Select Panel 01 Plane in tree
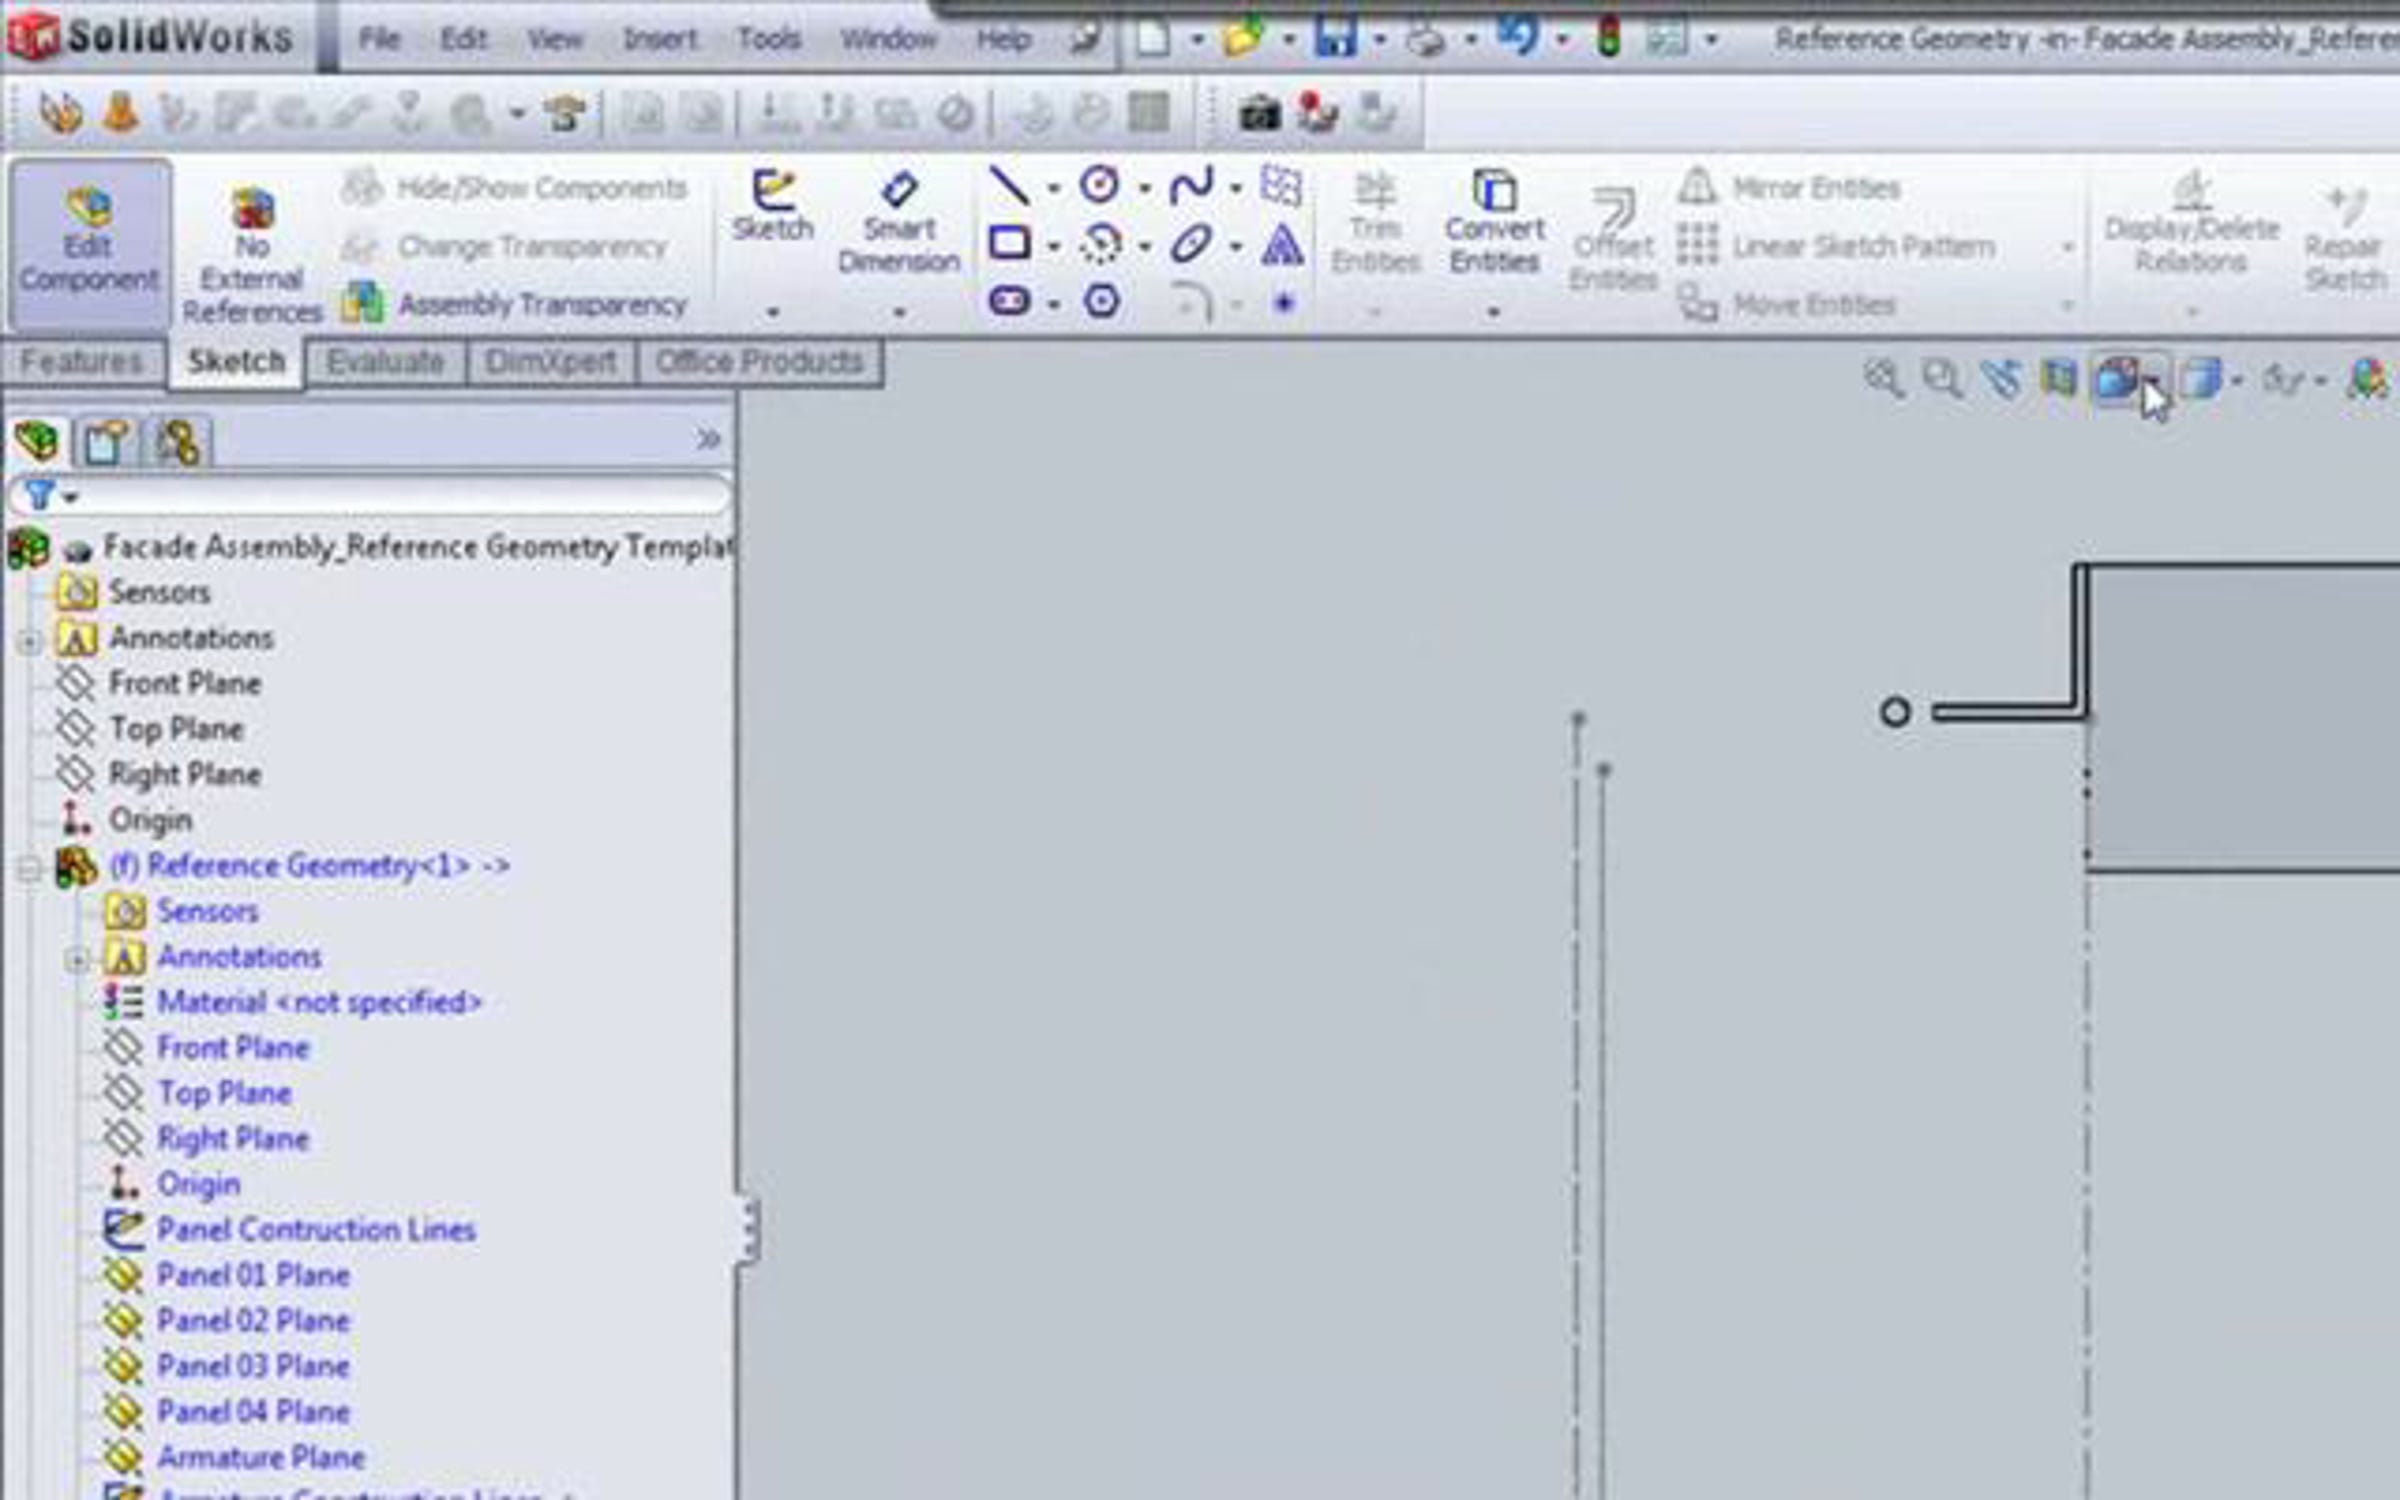The height and width of the screenshot is (1500, 2400). [252, 1275]
